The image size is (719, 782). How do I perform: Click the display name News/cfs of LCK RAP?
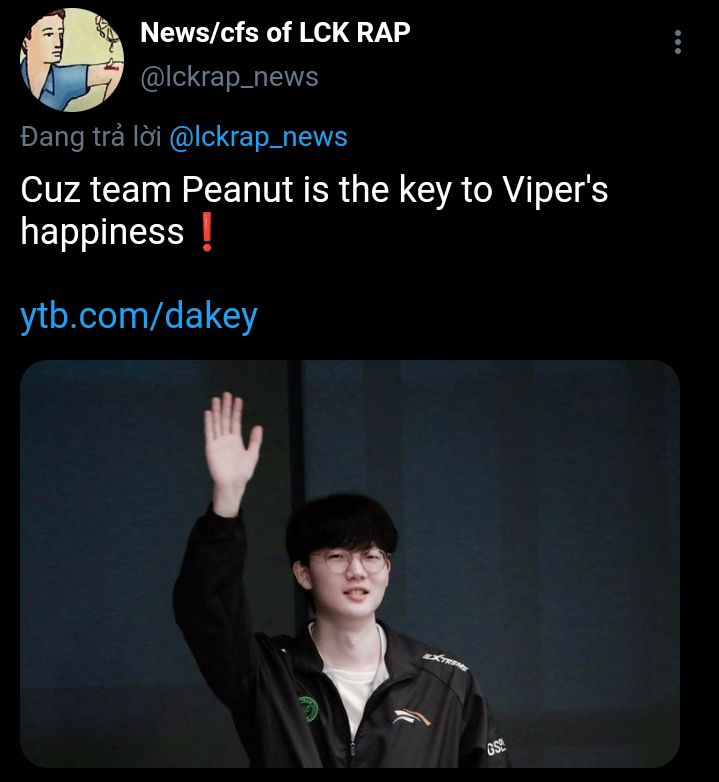coord(275,32)
